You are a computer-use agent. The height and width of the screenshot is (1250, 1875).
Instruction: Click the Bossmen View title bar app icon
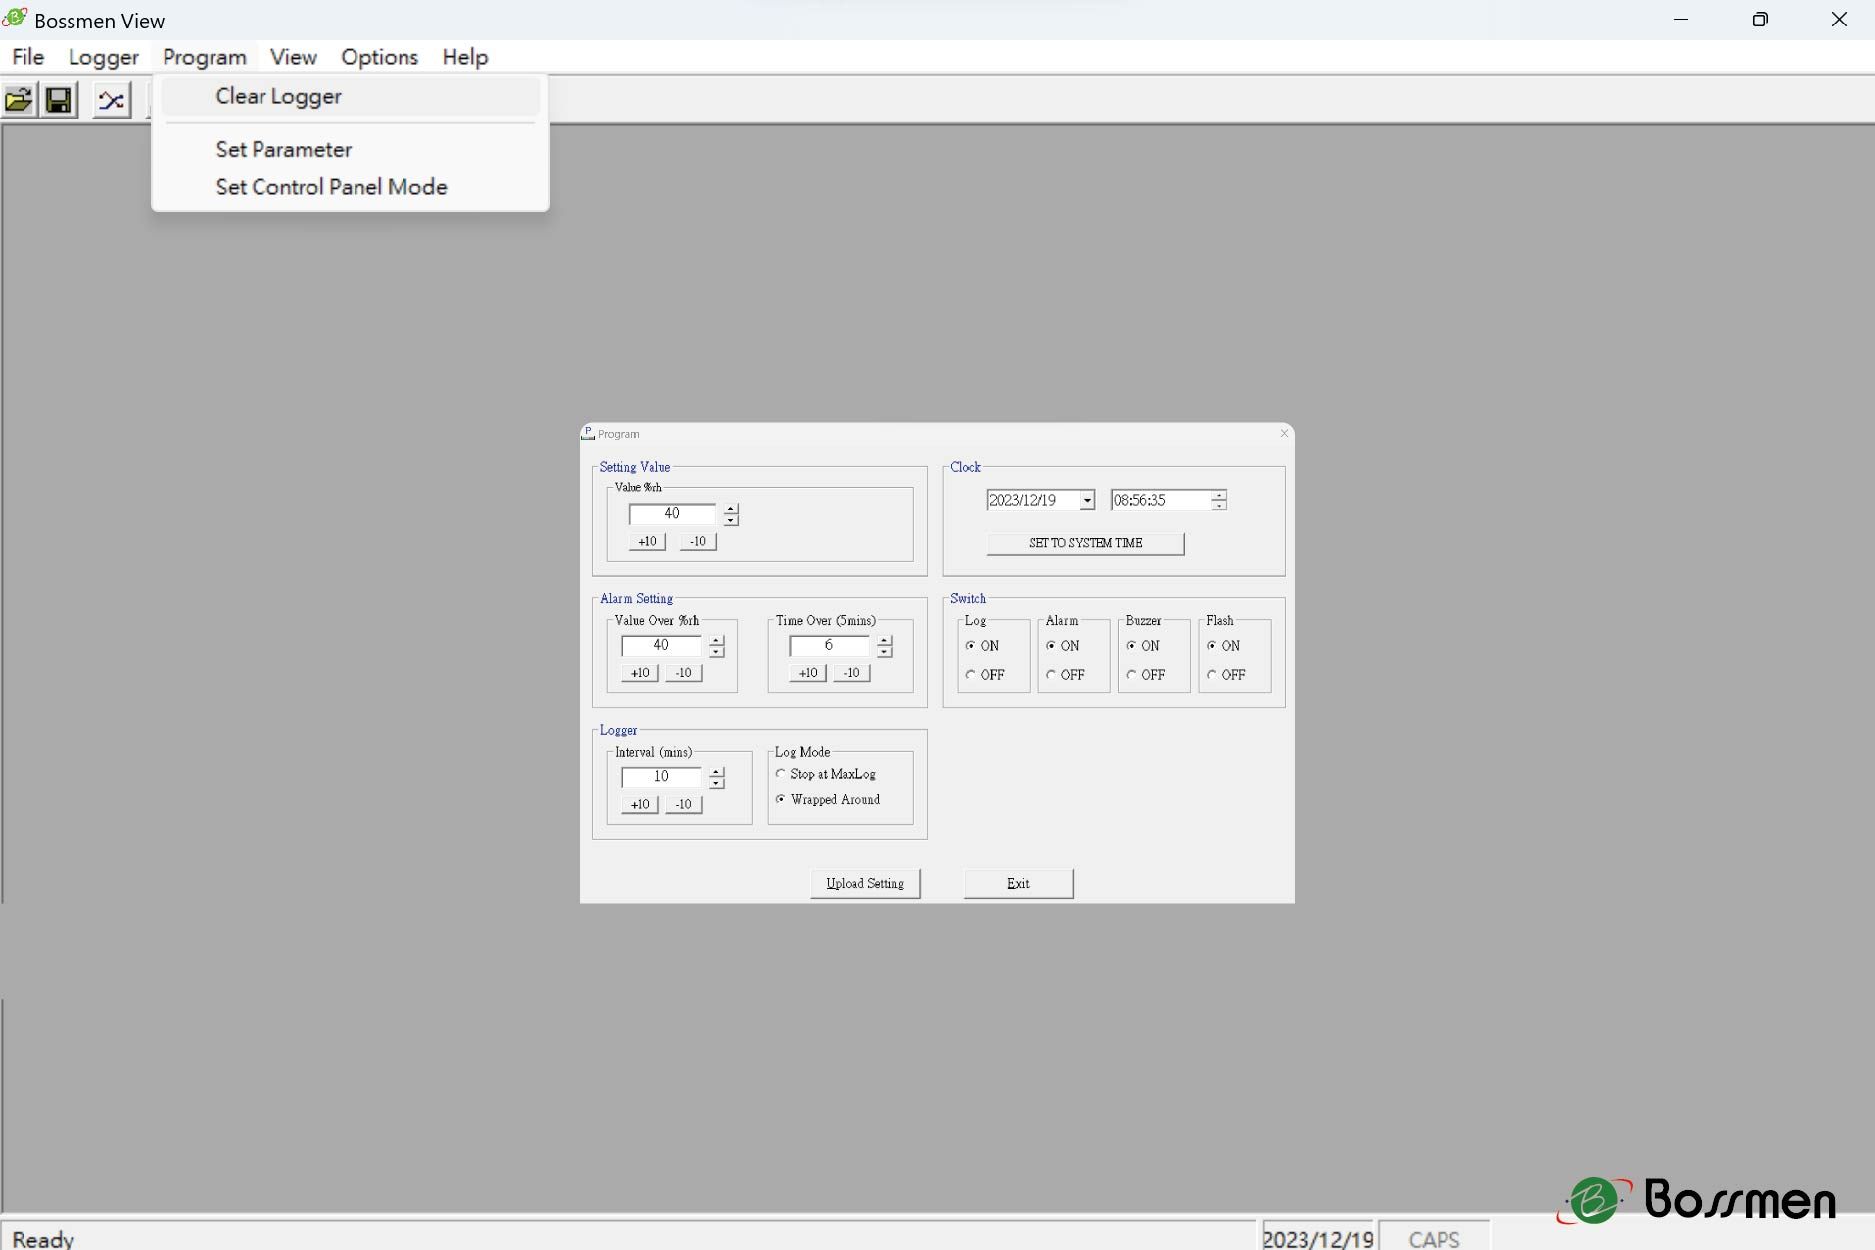(x=15, y=19)
